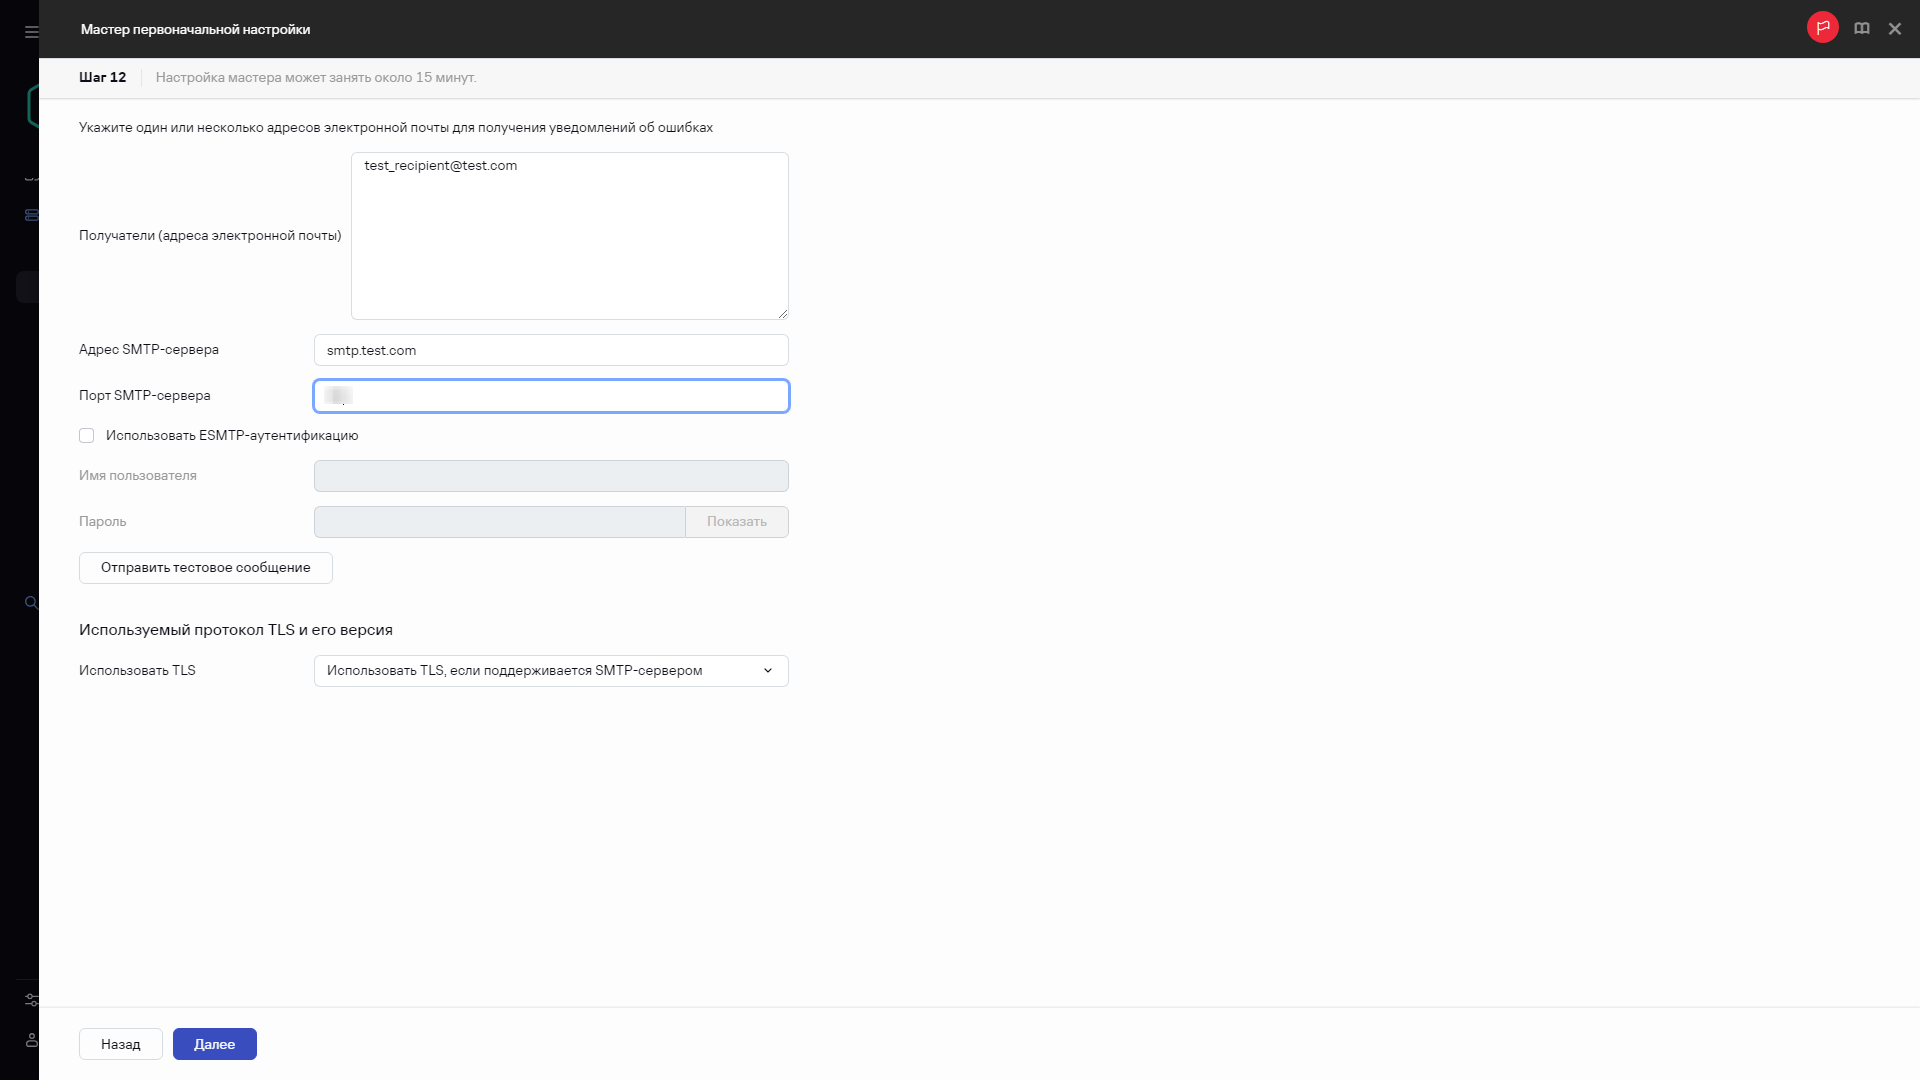Go back with the 'Назад' button

(120, 1044)
